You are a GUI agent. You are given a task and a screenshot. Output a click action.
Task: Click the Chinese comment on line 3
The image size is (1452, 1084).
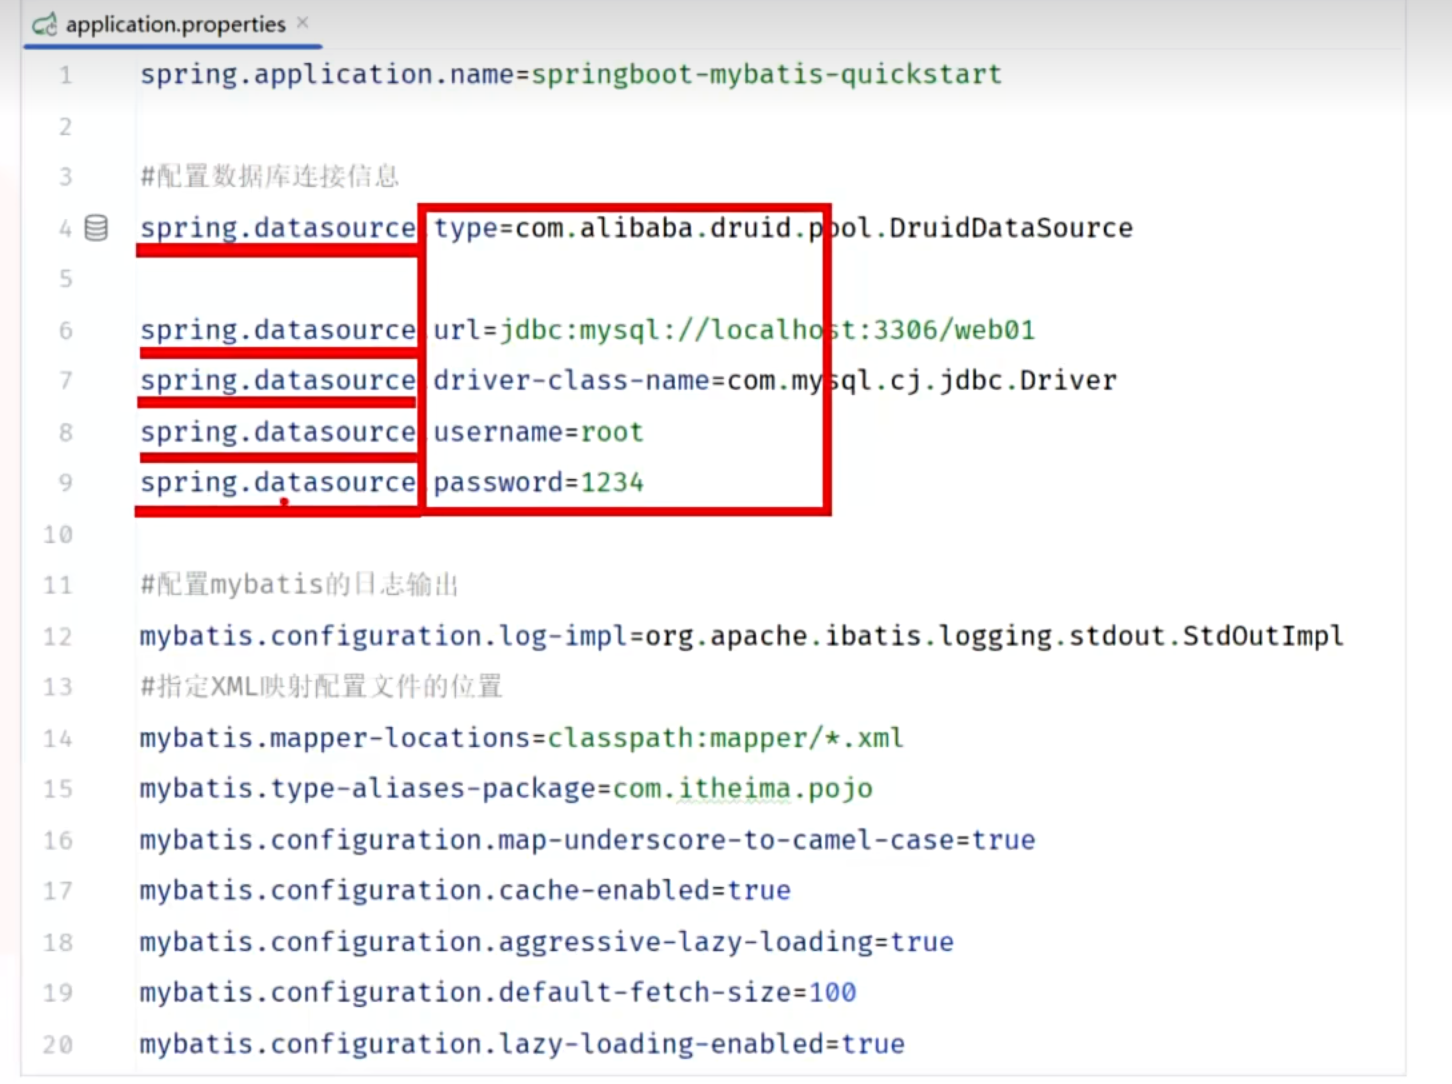coord(269,177)
